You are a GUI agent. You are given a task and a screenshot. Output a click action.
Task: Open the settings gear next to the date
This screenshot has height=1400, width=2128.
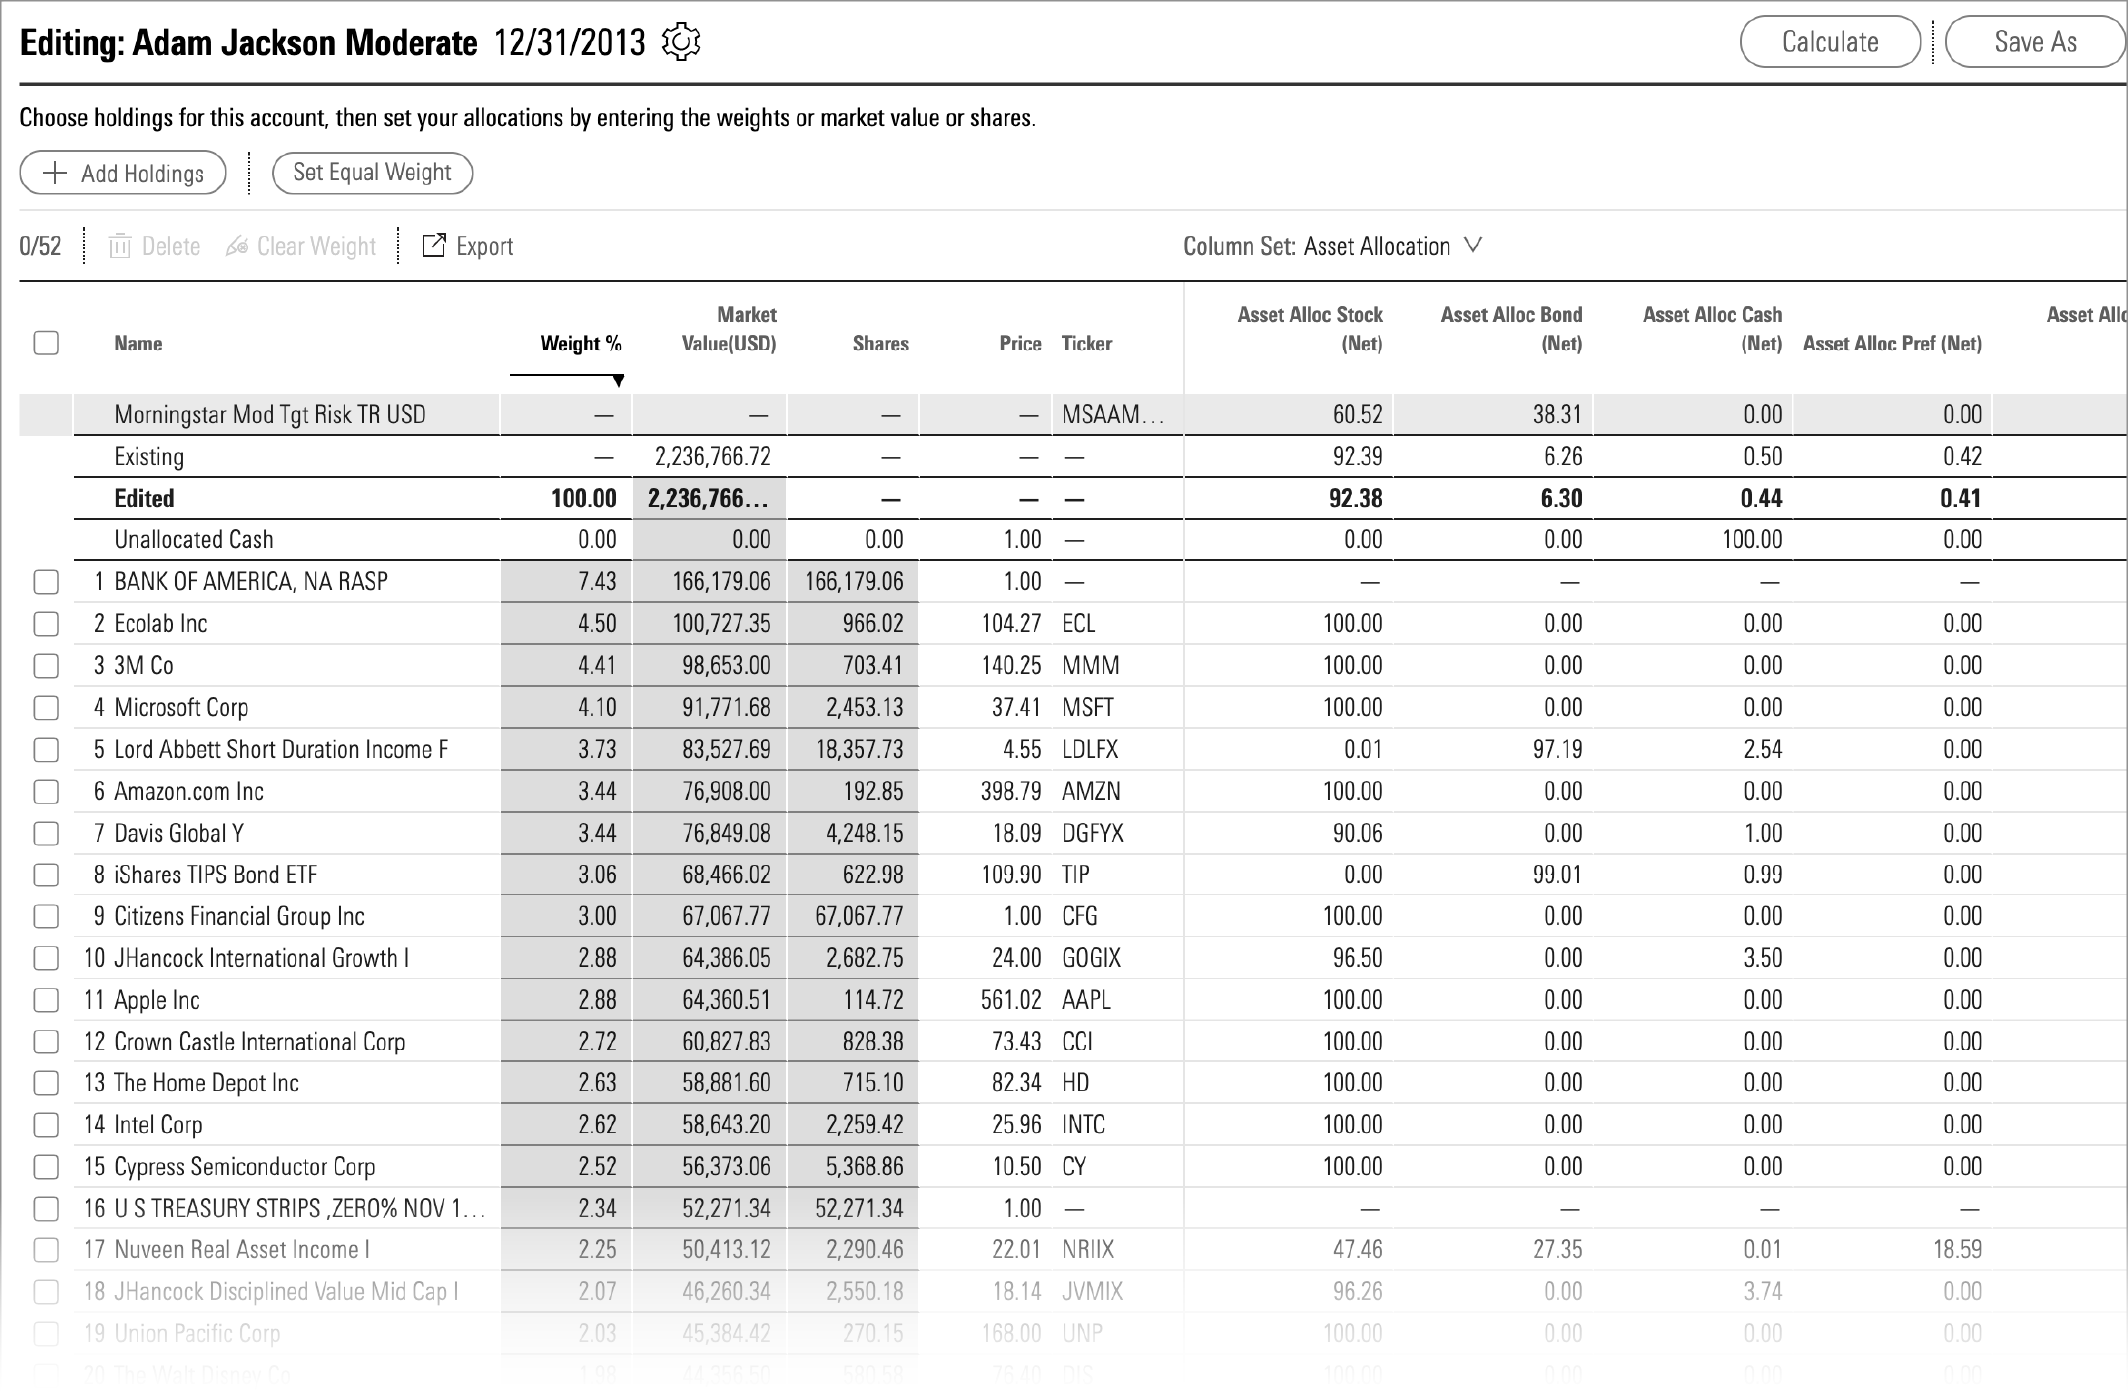pyautogui.click(x=681, y=42)
